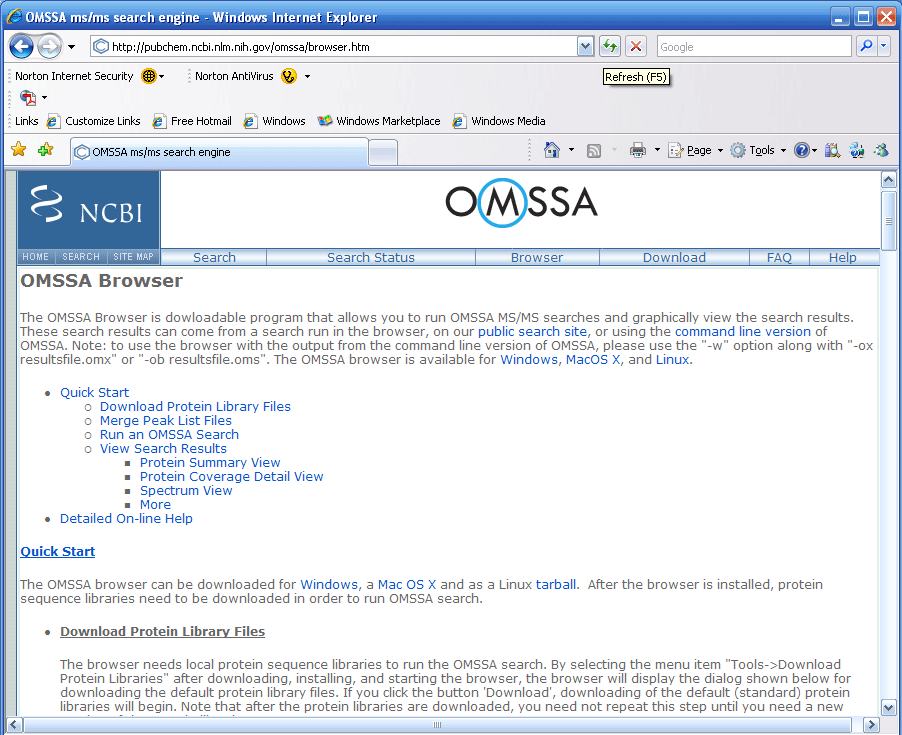Click the Adobe PDF toolbar icon
This screenshot has width=902, height=735.
pos(28,98)
